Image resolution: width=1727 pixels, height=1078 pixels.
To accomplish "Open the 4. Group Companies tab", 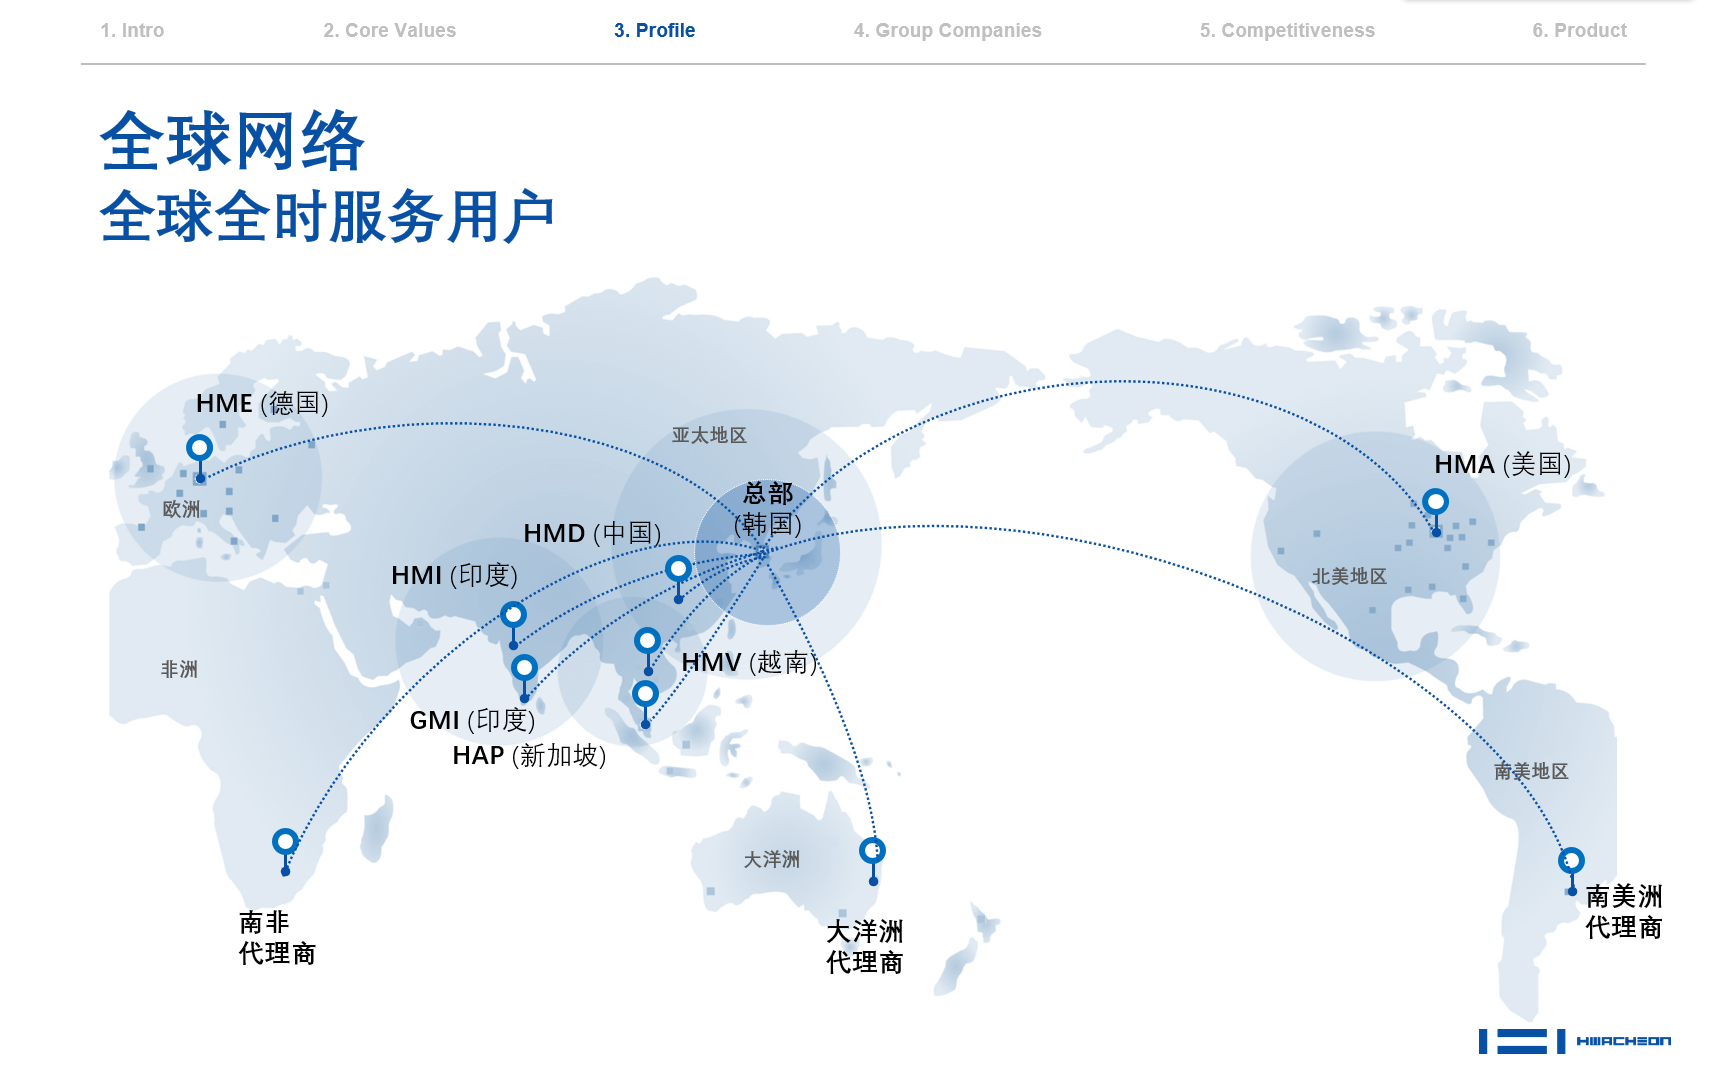I will tap(947, 30).
